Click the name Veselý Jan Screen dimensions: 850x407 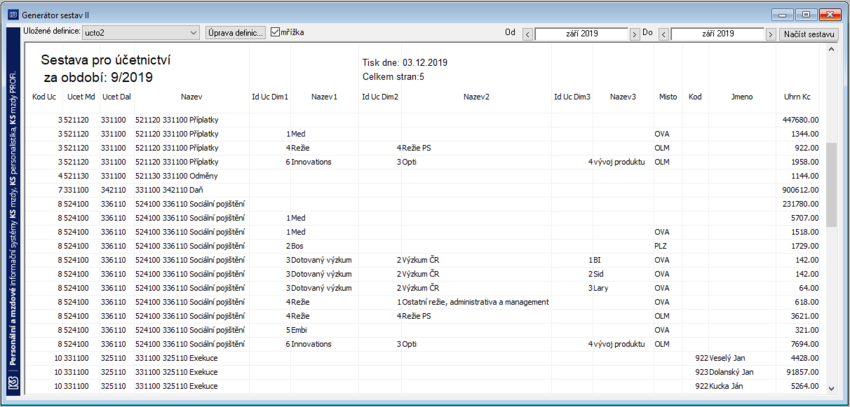tap(727, 358)
